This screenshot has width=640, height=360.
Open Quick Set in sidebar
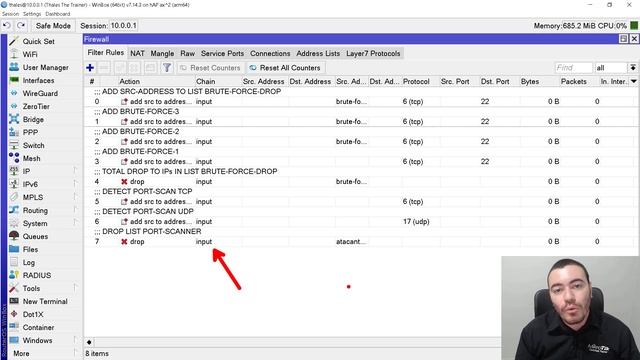pos(38,41)
